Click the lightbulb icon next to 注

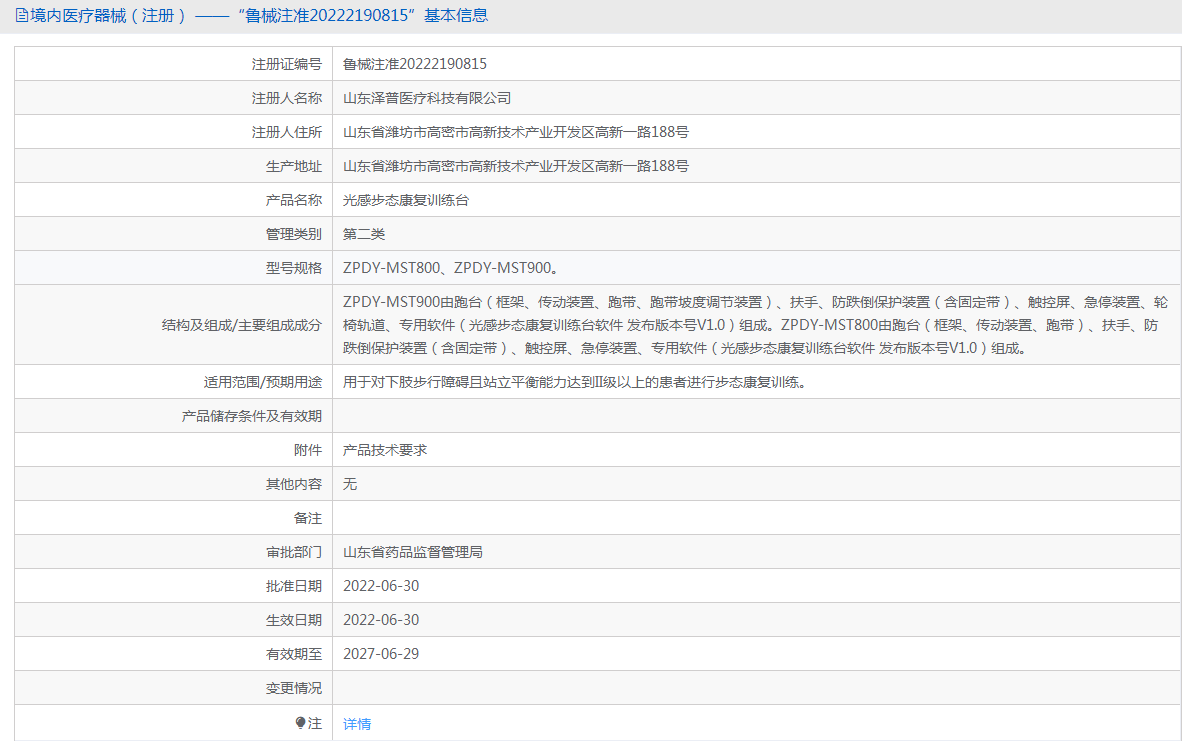tap(300, 723)
